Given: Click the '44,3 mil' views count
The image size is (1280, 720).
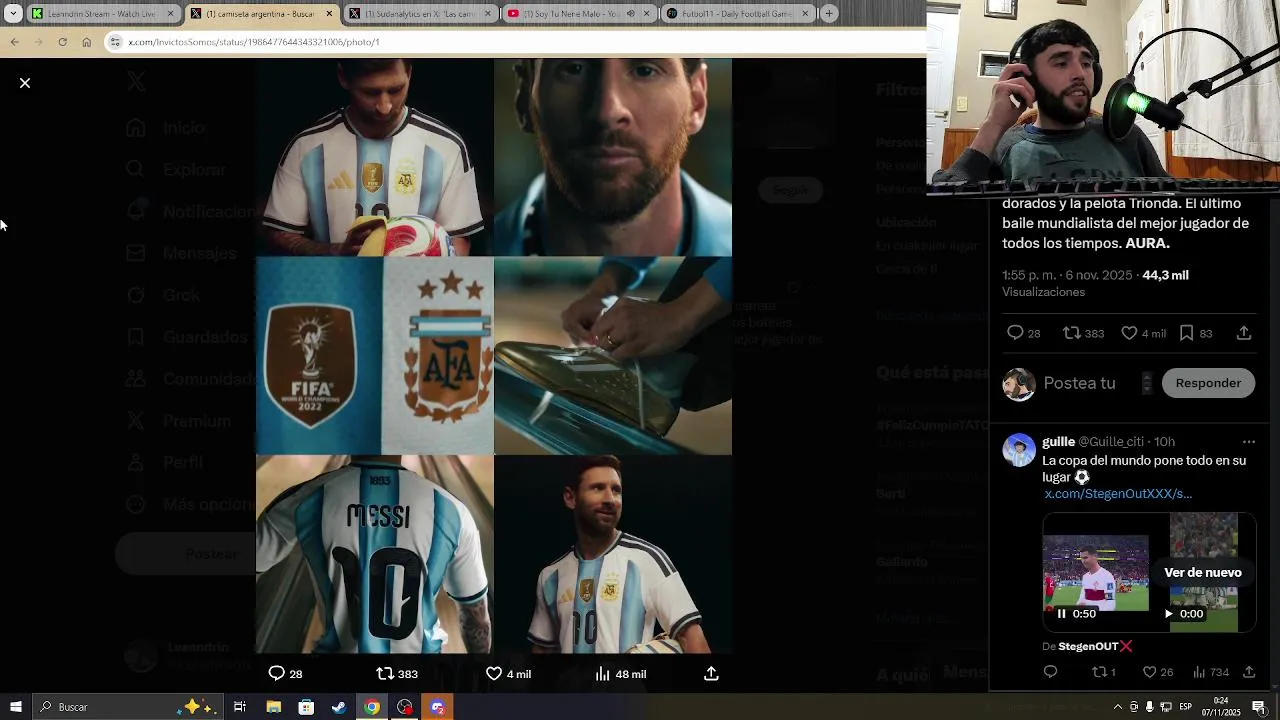Looking at the screenshot, I should [x=1165, y=275].
